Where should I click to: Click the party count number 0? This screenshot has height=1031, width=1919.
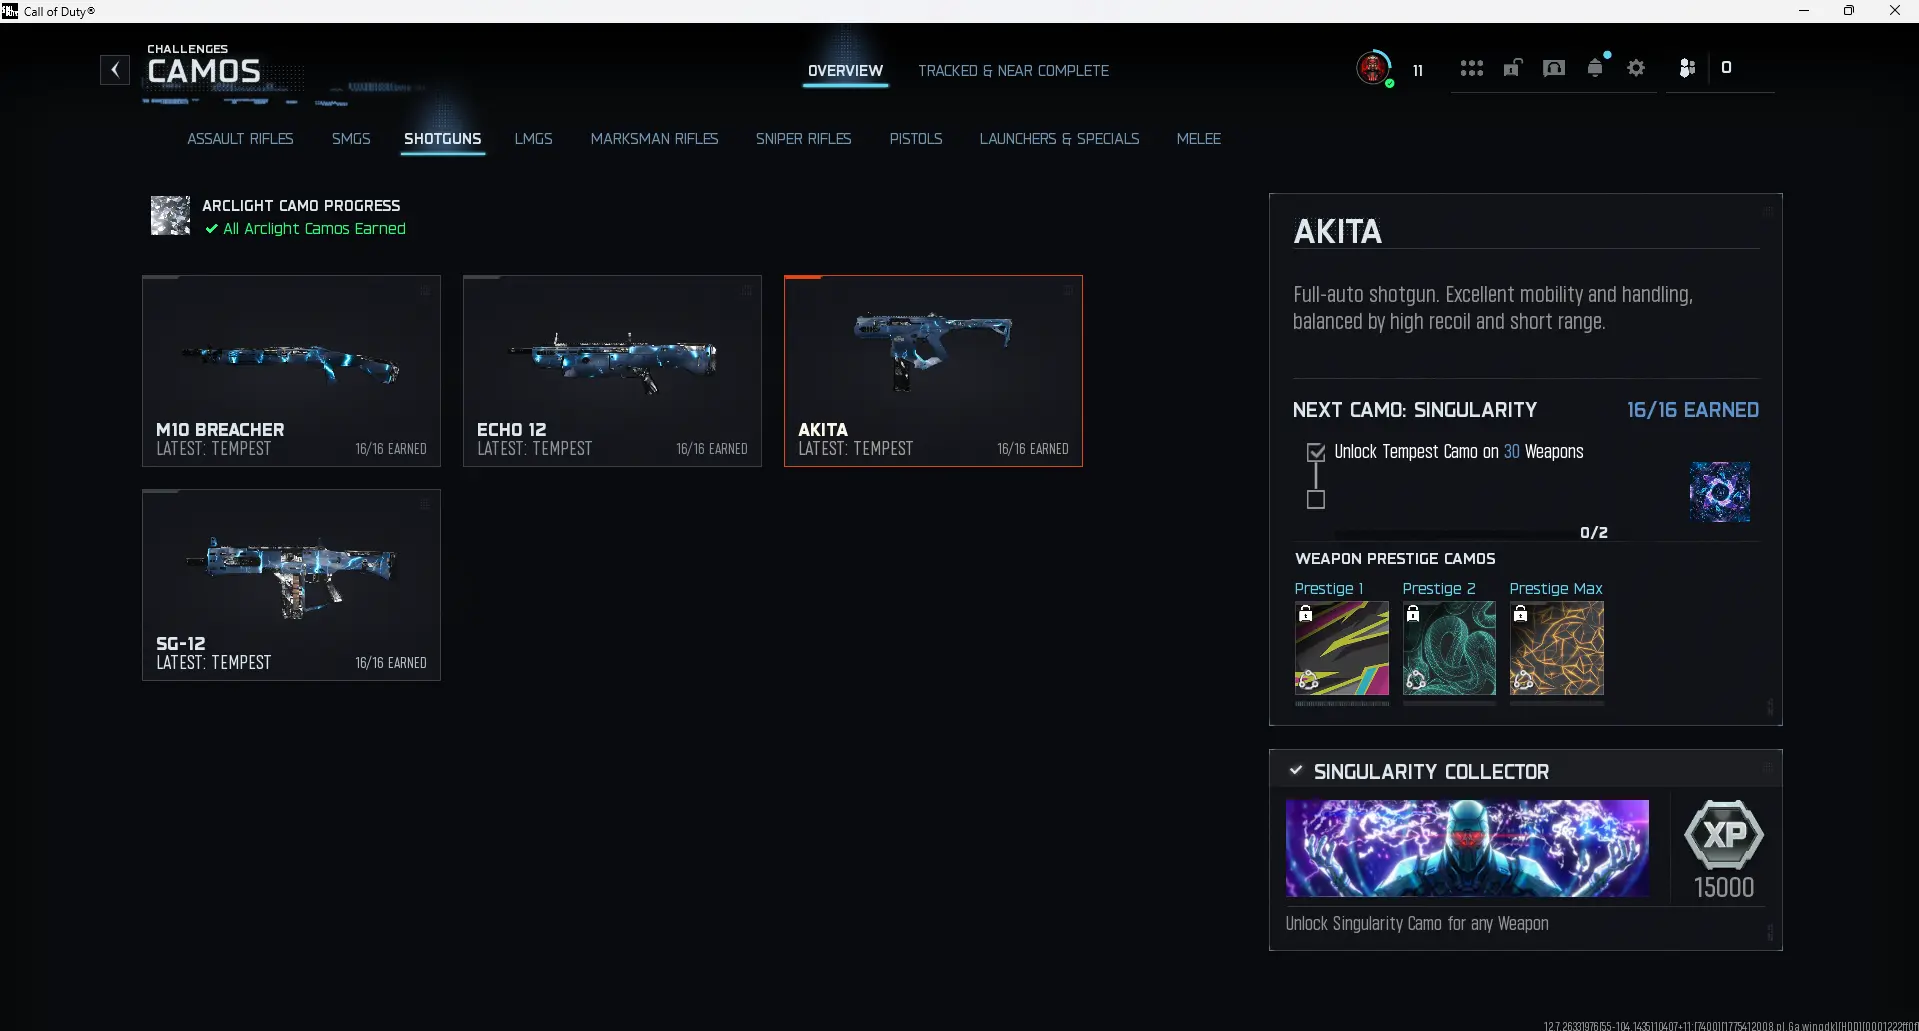(x=1726, y=68)
